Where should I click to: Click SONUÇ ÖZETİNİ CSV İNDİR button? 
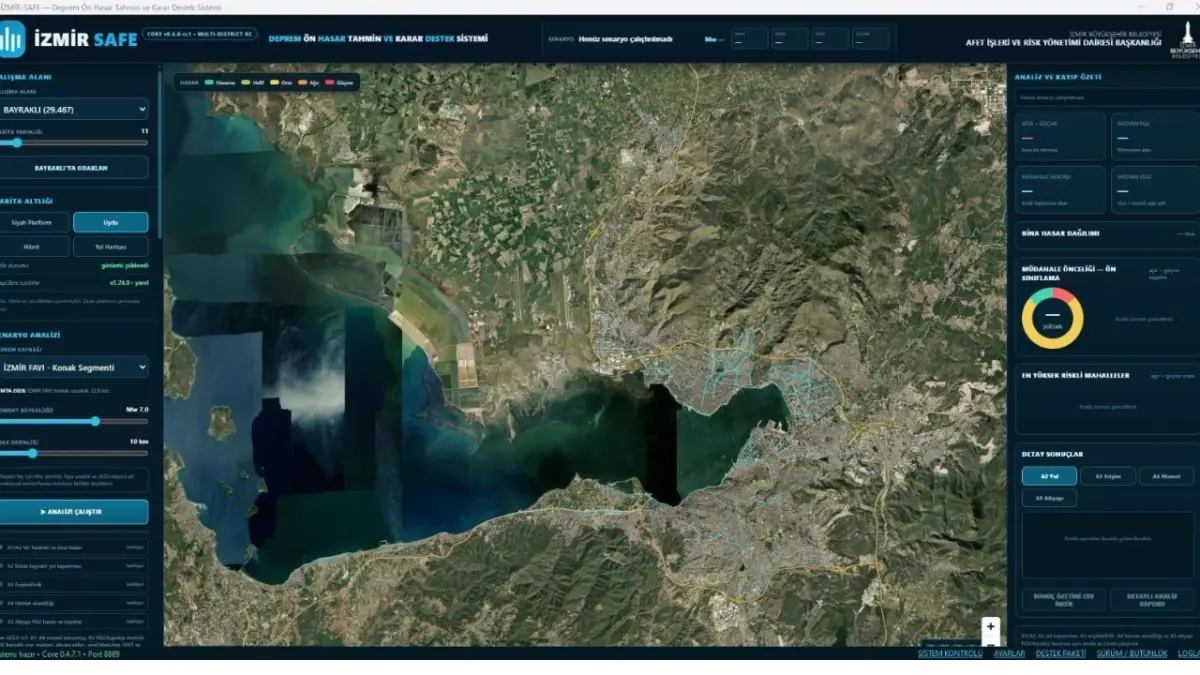click(x=1063, y=599)
